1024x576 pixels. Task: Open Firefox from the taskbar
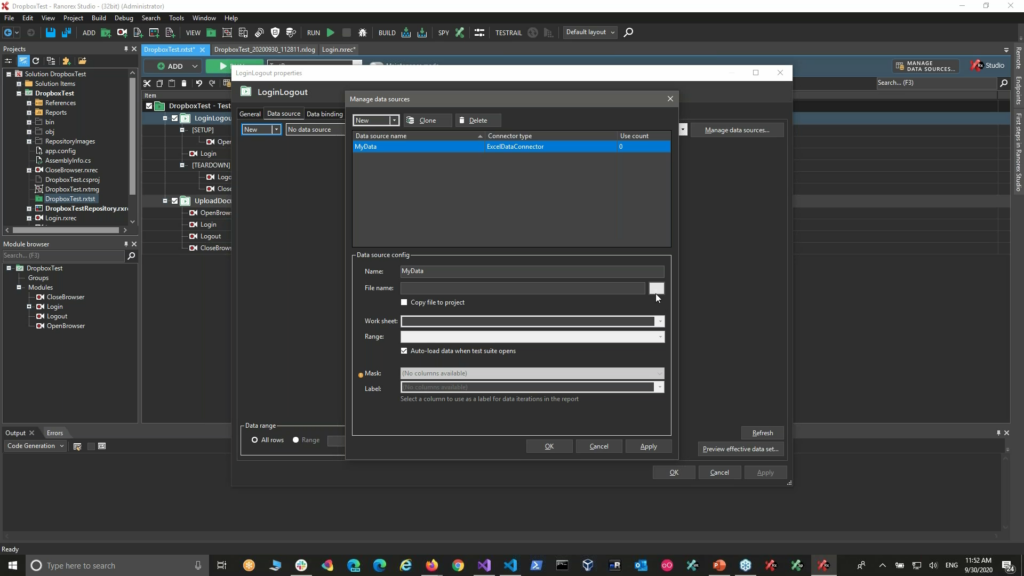[432, 566]
